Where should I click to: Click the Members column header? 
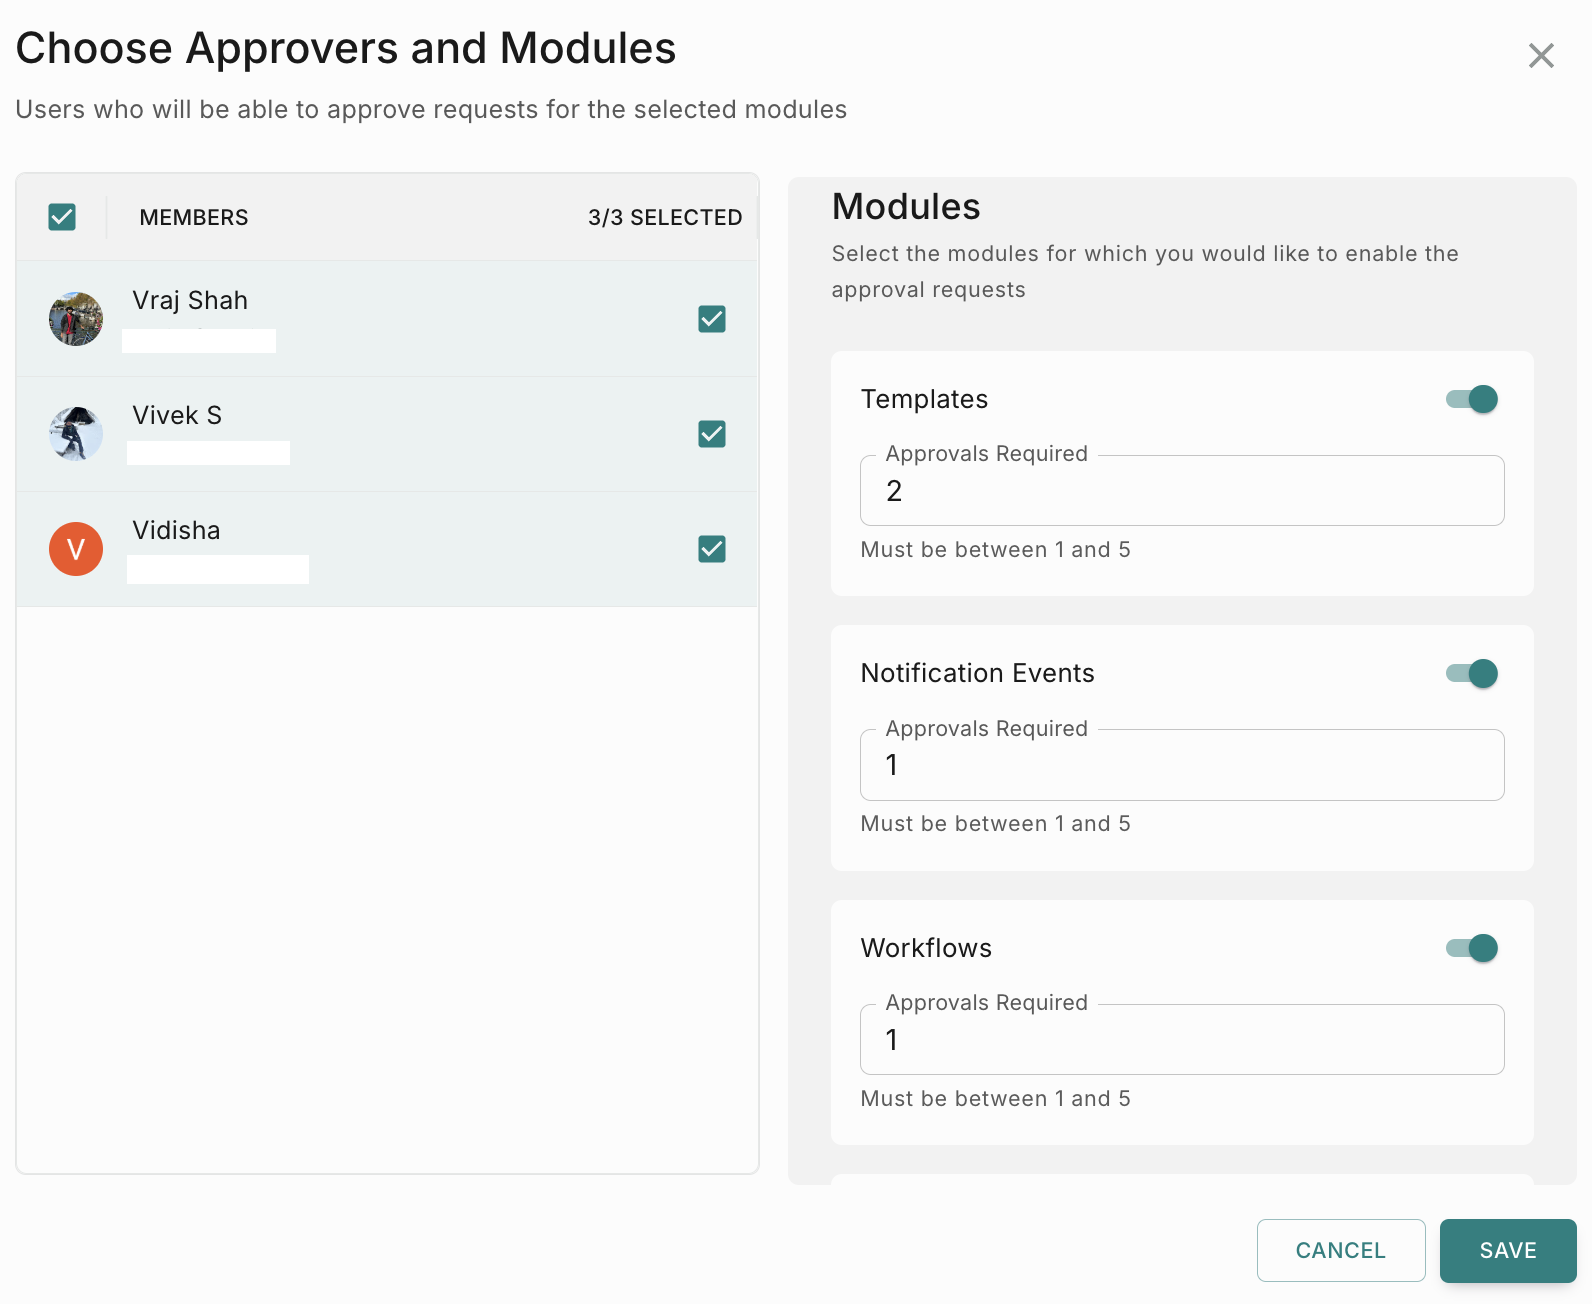click(194, 217)
